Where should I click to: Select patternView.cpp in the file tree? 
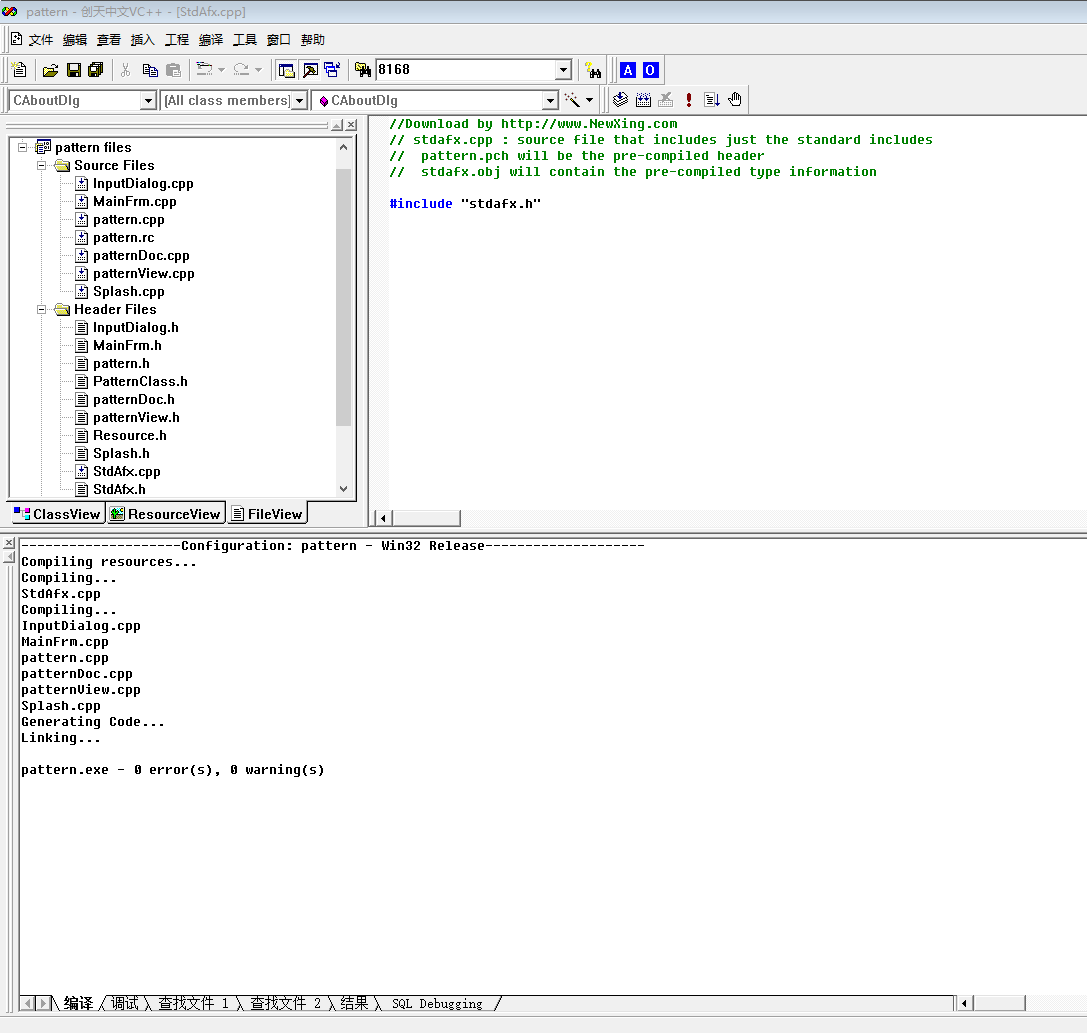(x=143, y=273)
